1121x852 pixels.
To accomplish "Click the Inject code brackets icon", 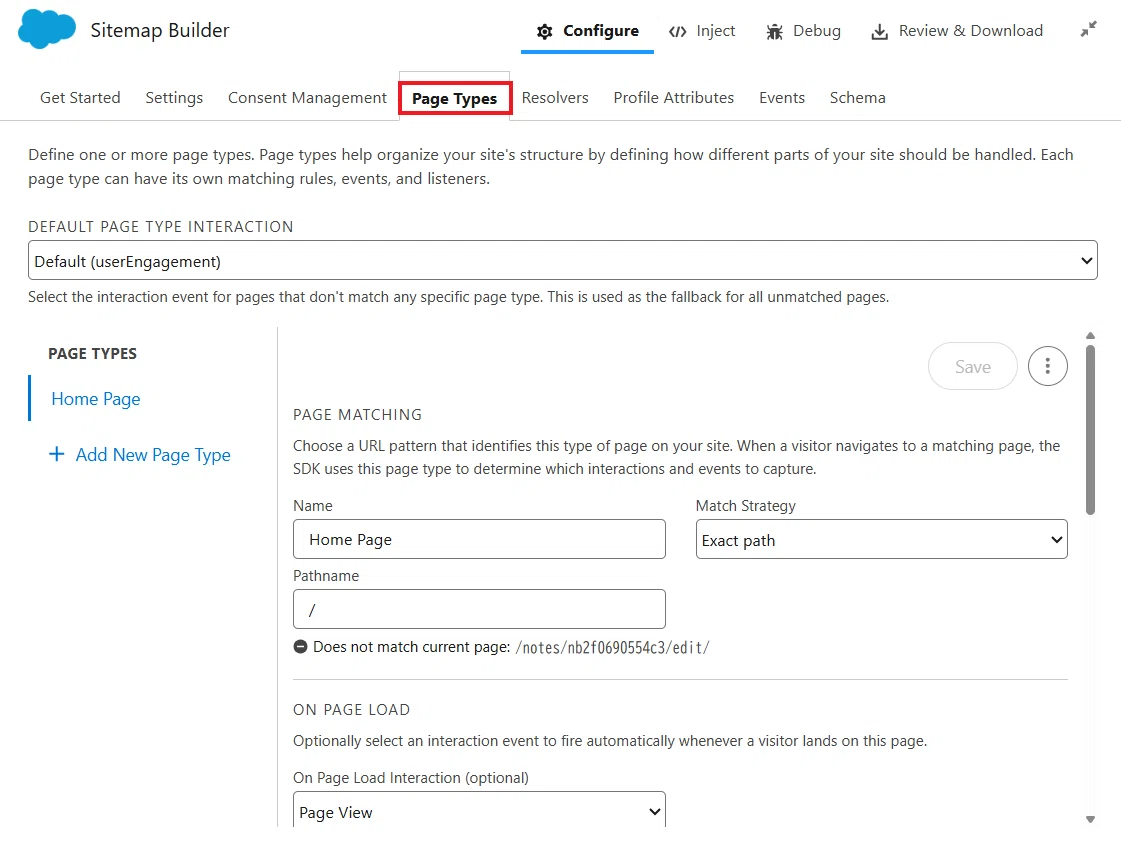I will [x=677, y=31].
